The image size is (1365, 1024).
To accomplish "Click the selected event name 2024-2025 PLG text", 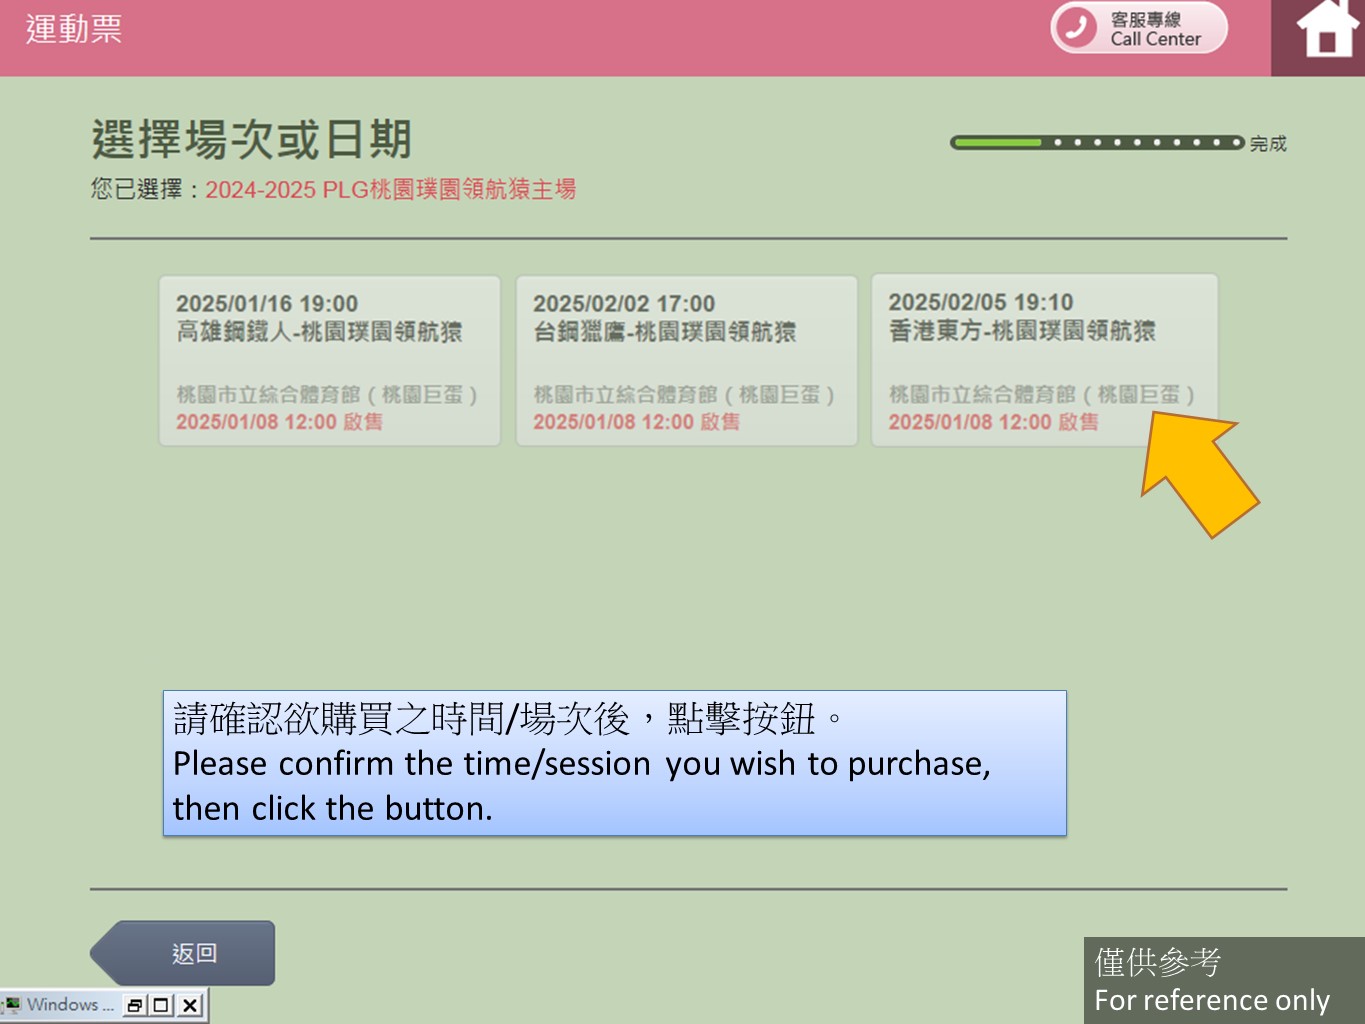I will click(391, 190).
